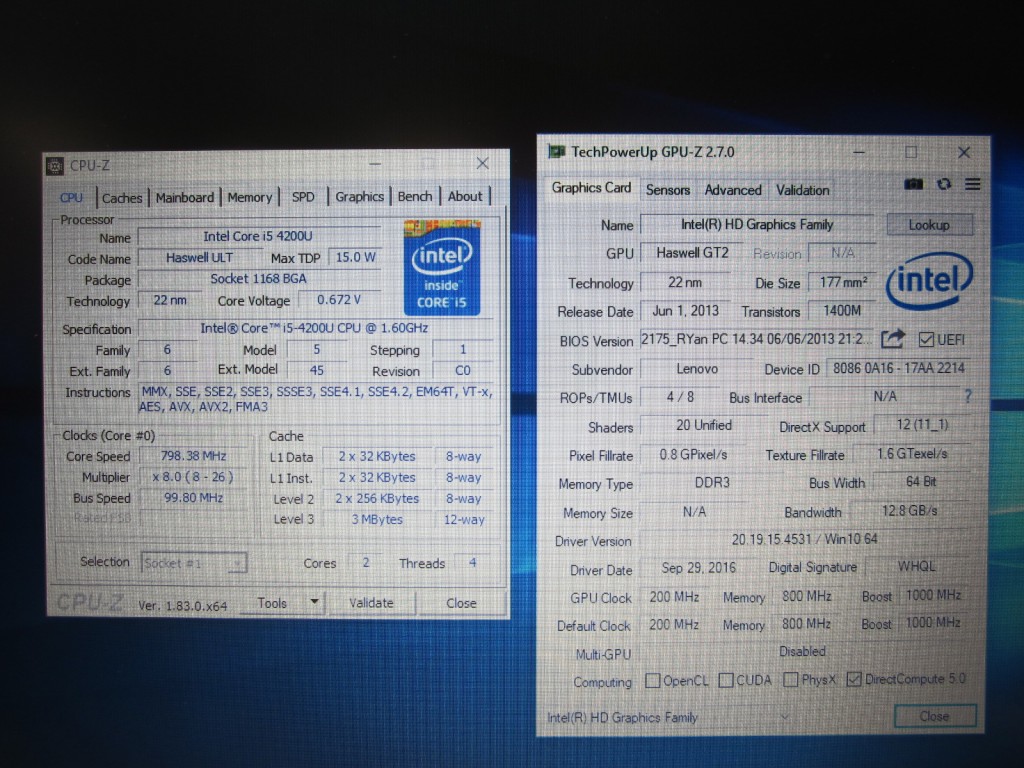Click the Haswell GT2 GPU field
Screen dimensions: 1024x768
(692, 252)
